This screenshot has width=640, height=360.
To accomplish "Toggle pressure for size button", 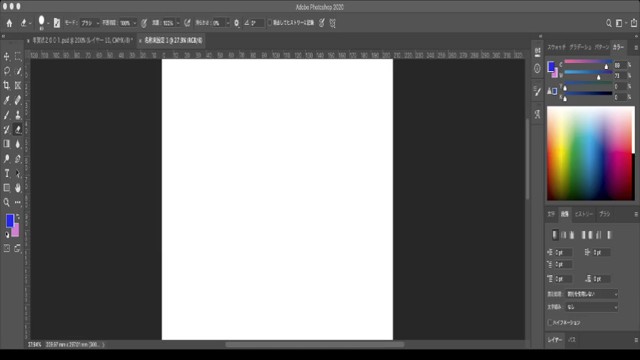I will click(322, 23).
